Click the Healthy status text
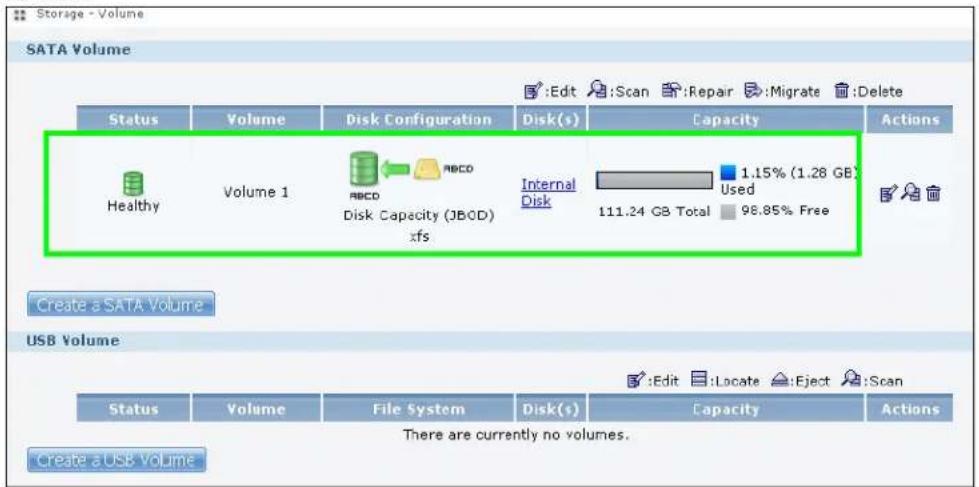Viewport: 979px width, 487px height. point(133,206)
